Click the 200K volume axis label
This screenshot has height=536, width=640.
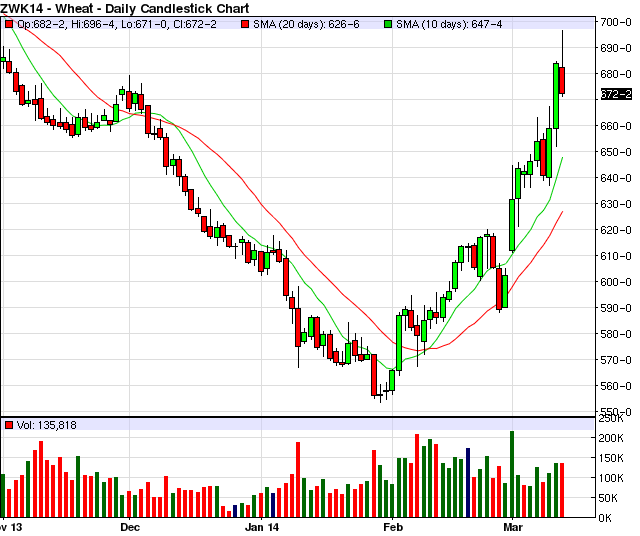[611, 438]
